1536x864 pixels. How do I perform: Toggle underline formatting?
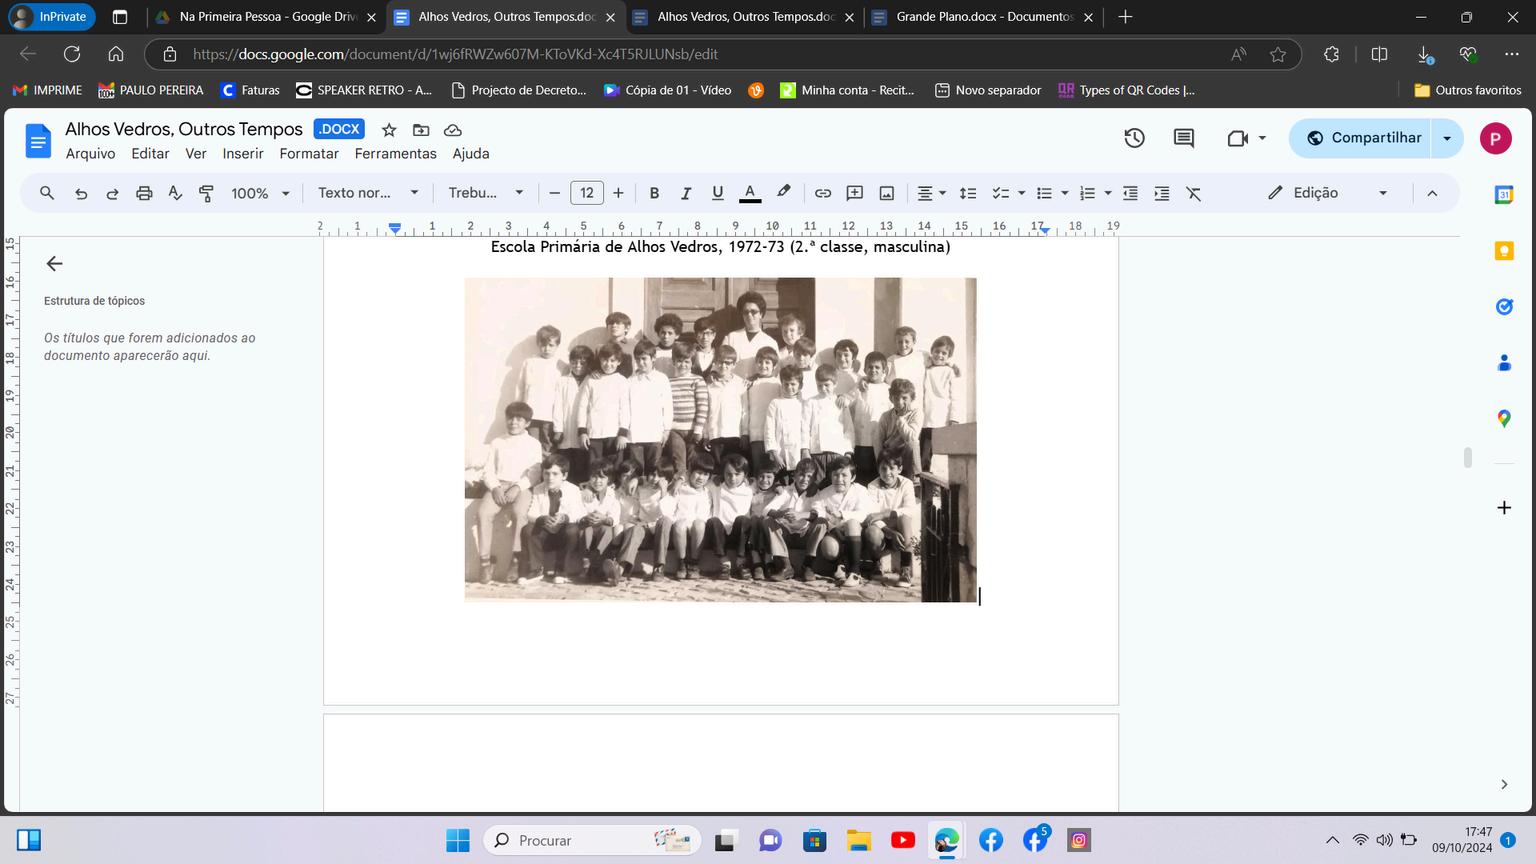[x=717, y=193]
